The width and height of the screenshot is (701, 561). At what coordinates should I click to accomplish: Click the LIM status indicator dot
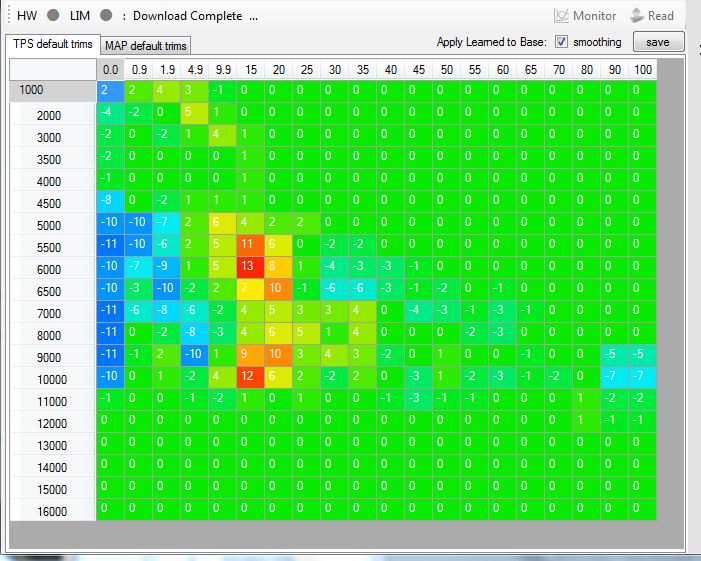(106, 16)
